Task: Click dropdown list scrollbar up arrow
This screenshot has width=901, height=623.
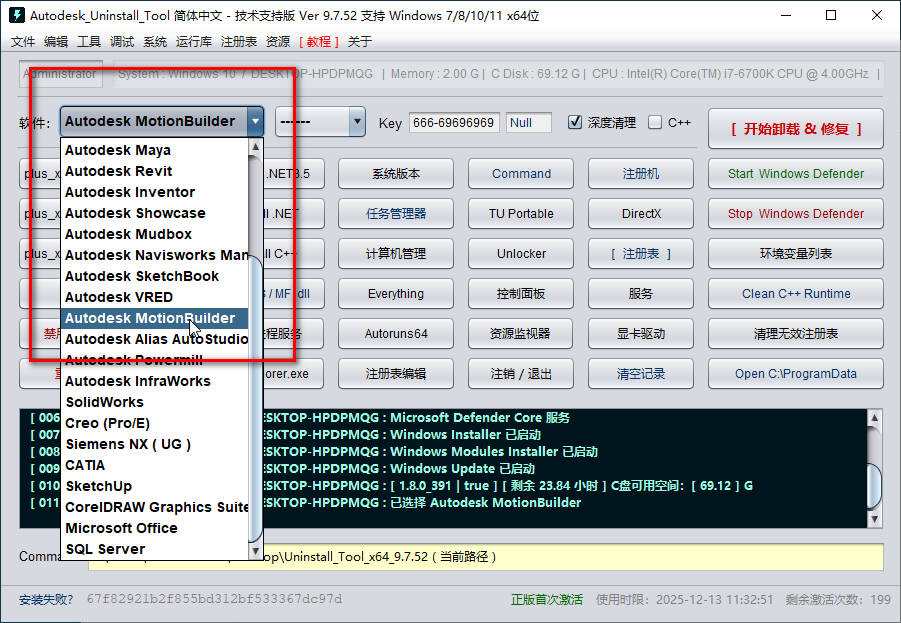Action: click(256, 147)
